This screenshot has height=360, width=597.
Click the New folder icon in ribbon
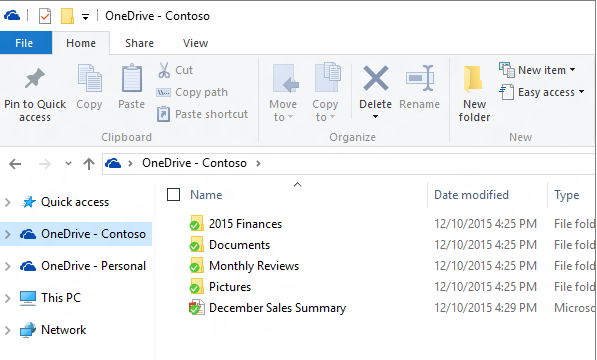[x=473, y=79]
